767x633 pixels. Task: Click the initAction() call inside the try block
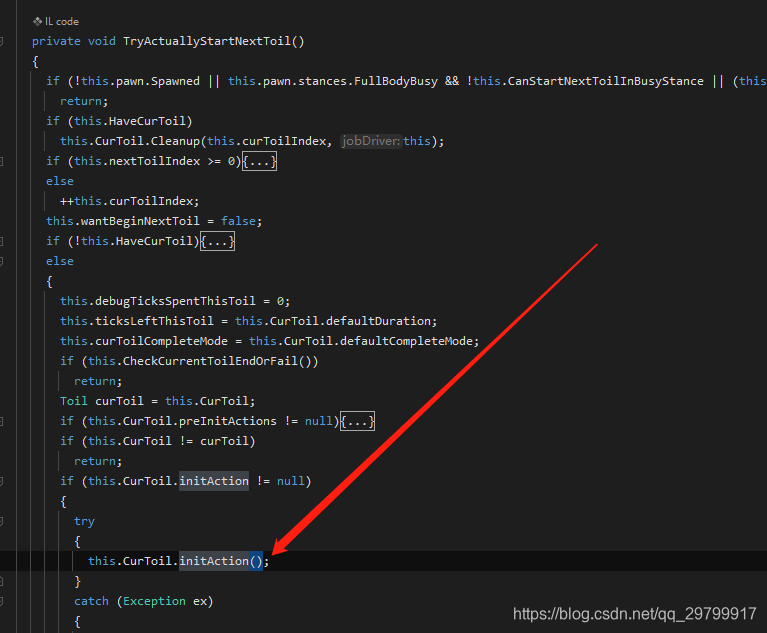221,561
